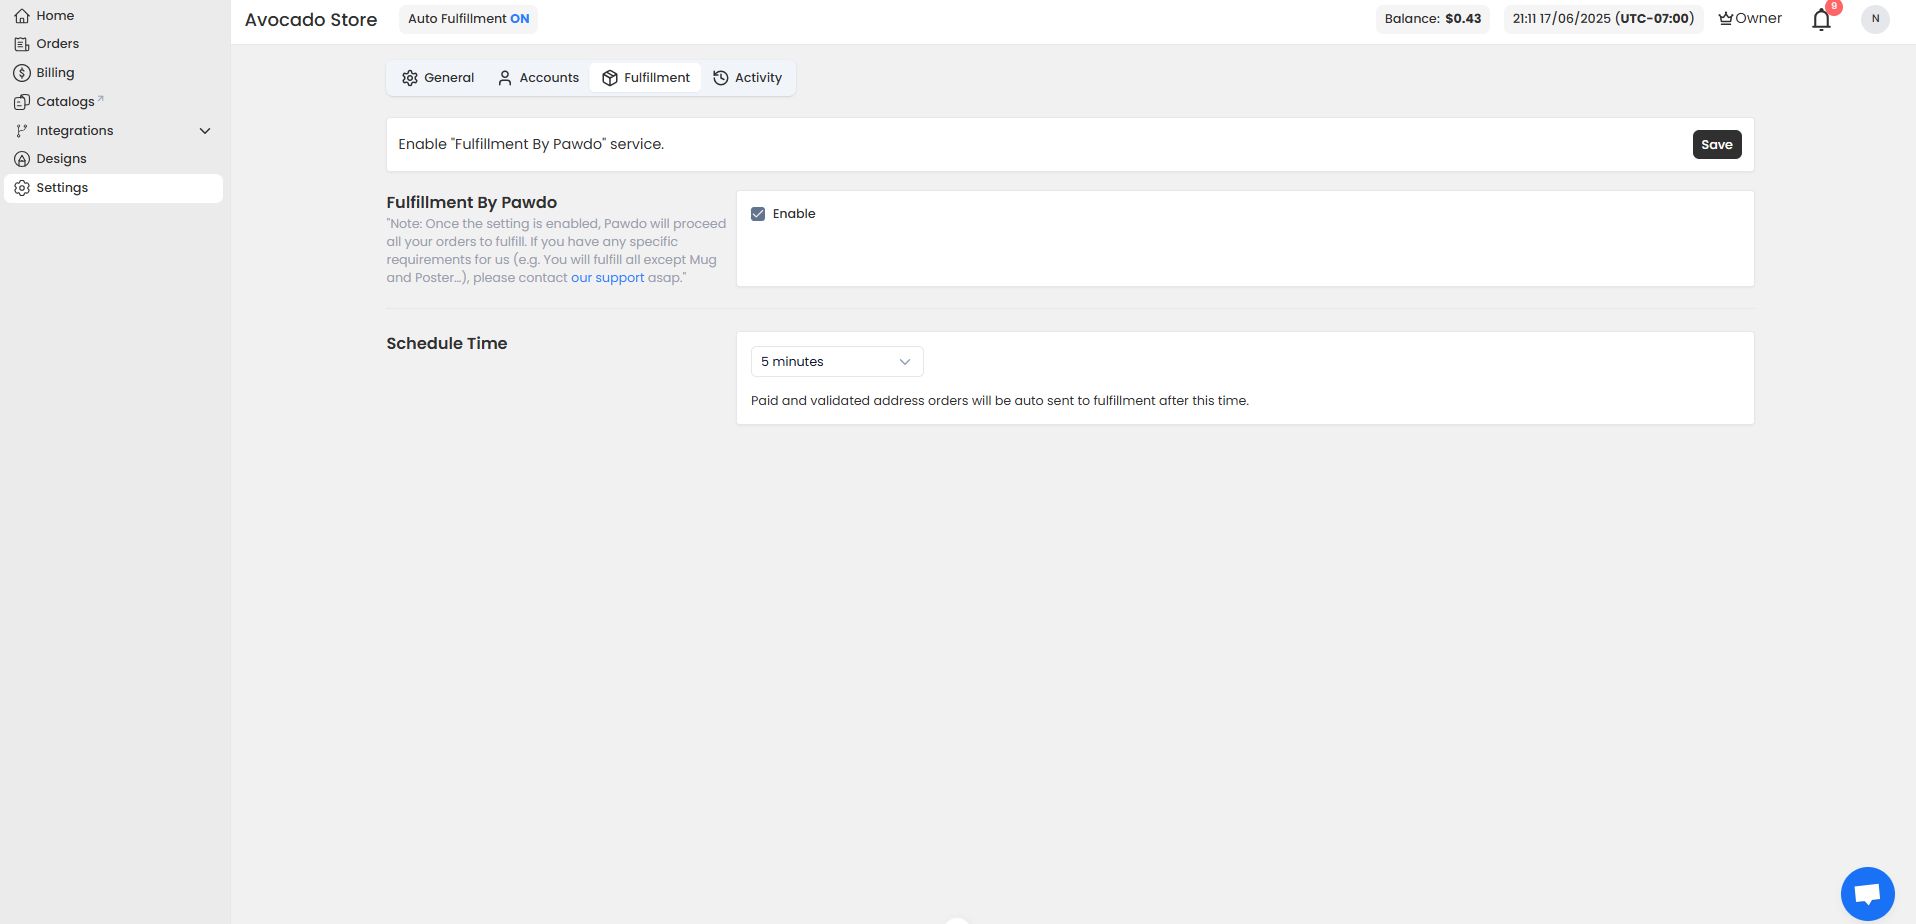Image resolution: width=1916 pixels, height=924 pixels.
Task: Go to Orders page
Action: 113,44
